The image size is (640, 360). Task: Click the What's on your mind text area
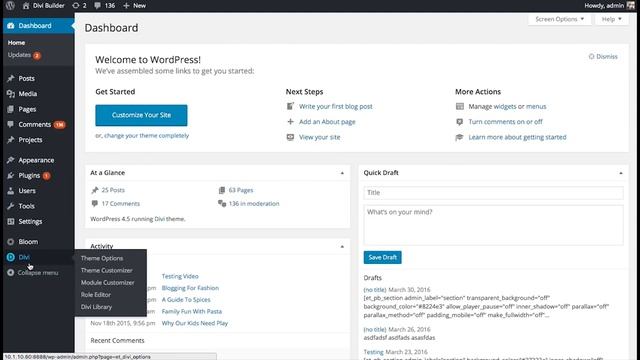coord(493,225)
